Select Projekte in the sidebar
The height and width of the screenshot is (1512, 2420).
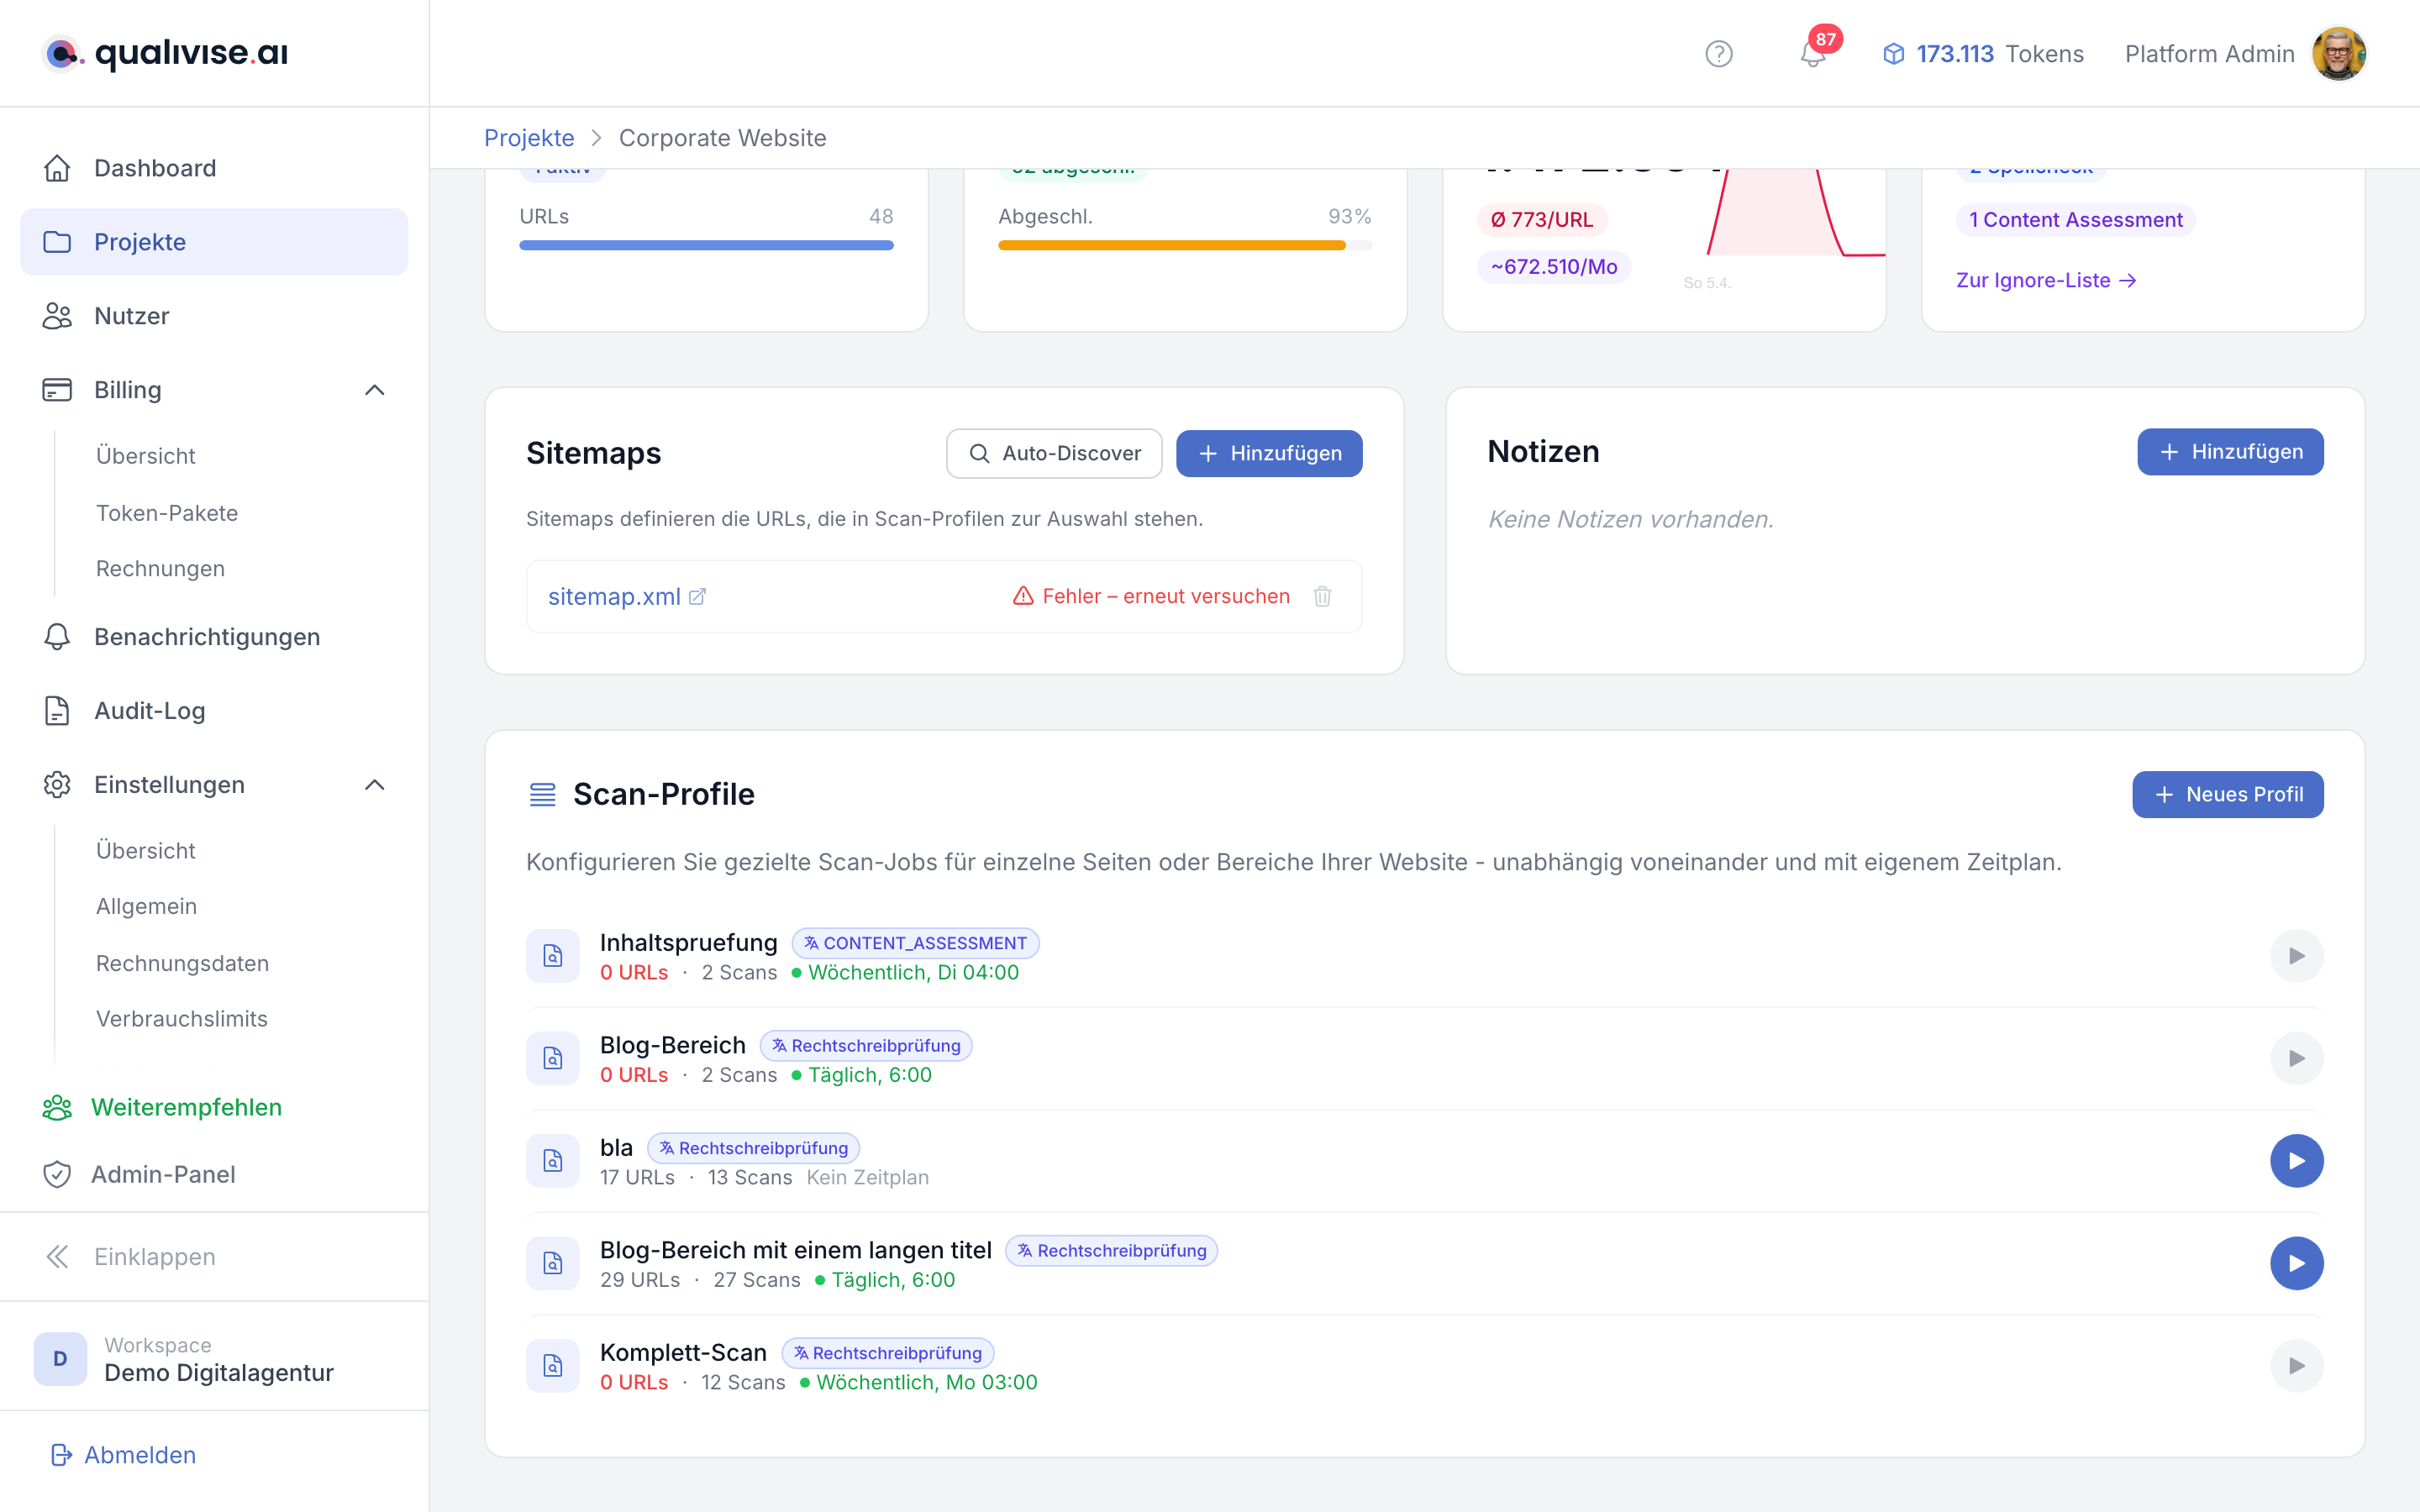coord(214,242)
